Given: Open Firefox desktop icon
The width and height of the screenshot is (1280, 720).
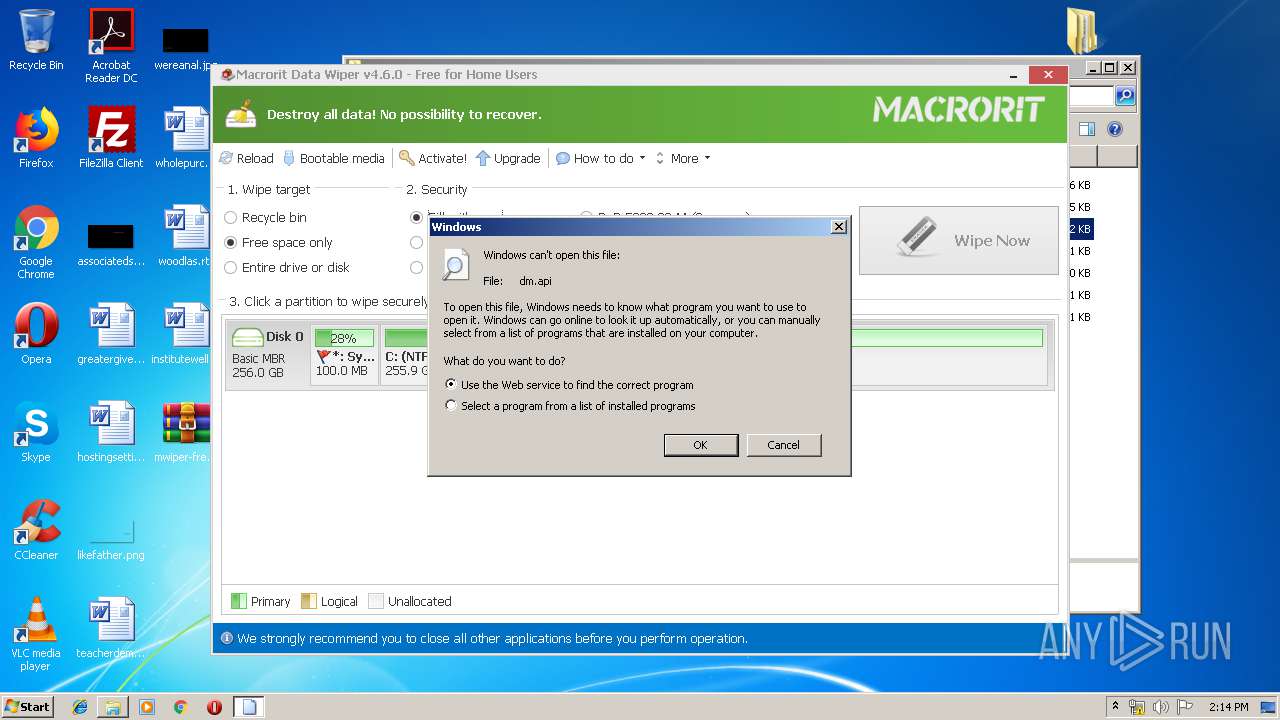Looking at the screenshot, I should tap(36, 138).
